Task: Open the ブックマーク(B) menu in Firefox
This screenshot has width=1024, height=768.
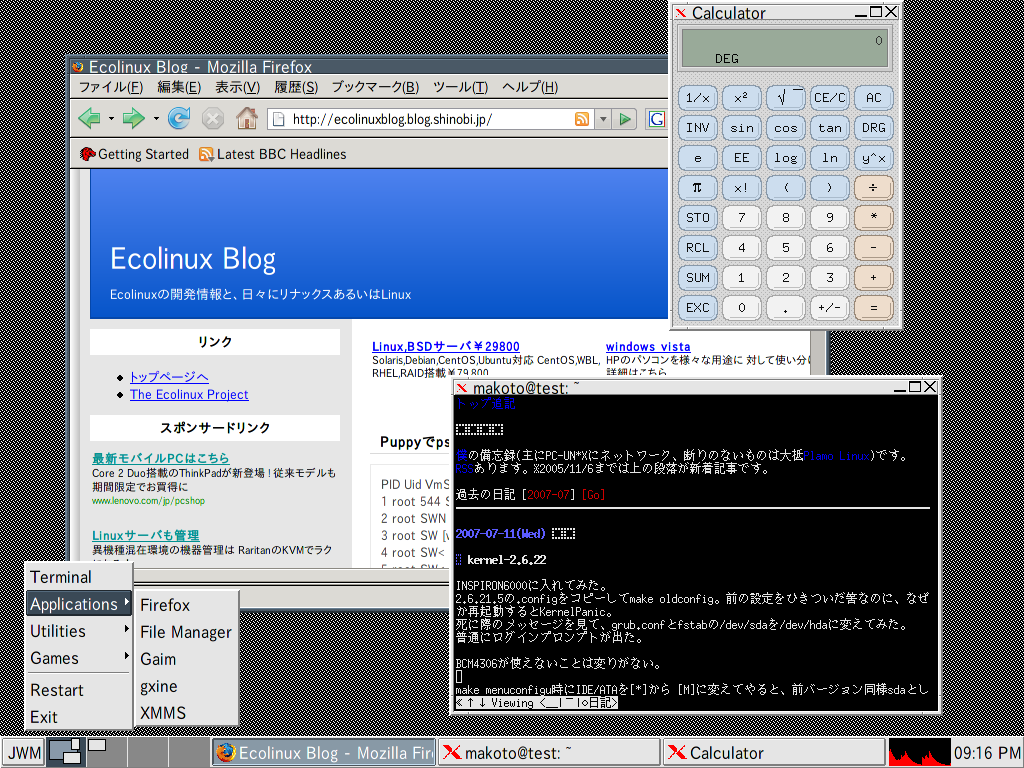Action: 376,88
